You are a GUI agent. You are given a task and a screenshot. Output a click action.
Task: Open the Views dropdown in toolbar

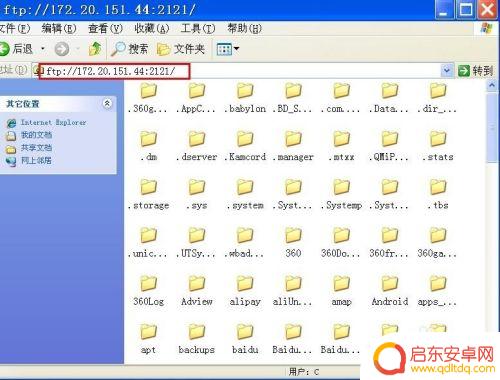coord(228,49)
